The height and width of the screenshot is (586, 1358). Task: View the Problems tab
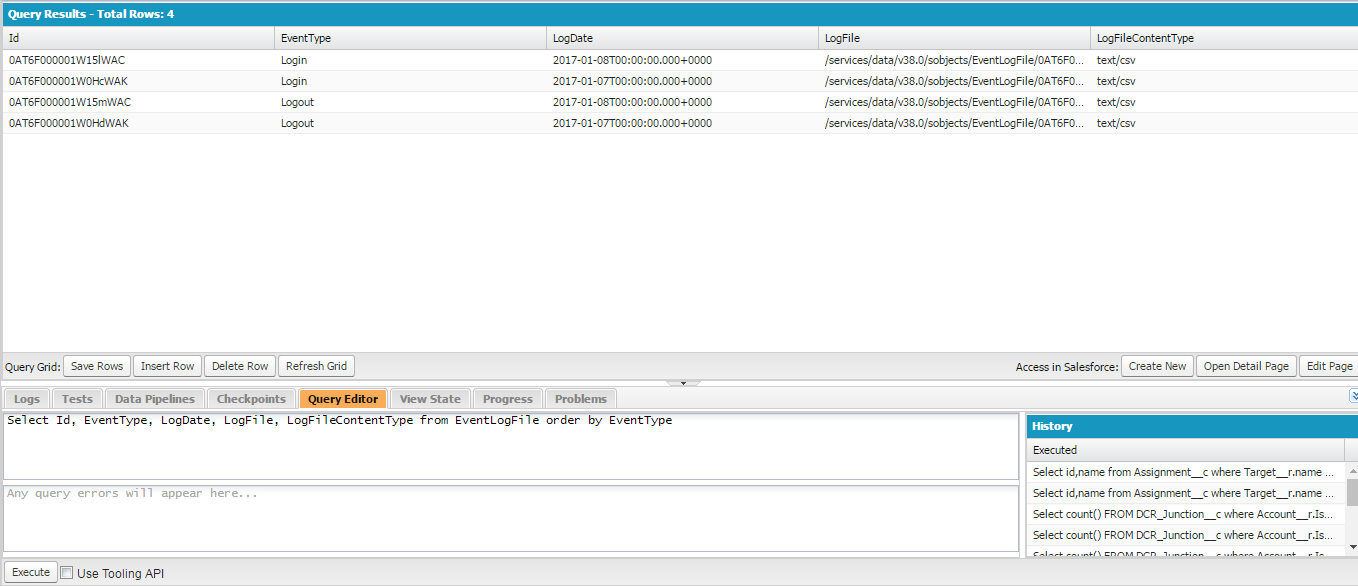[x=580, y=398]
